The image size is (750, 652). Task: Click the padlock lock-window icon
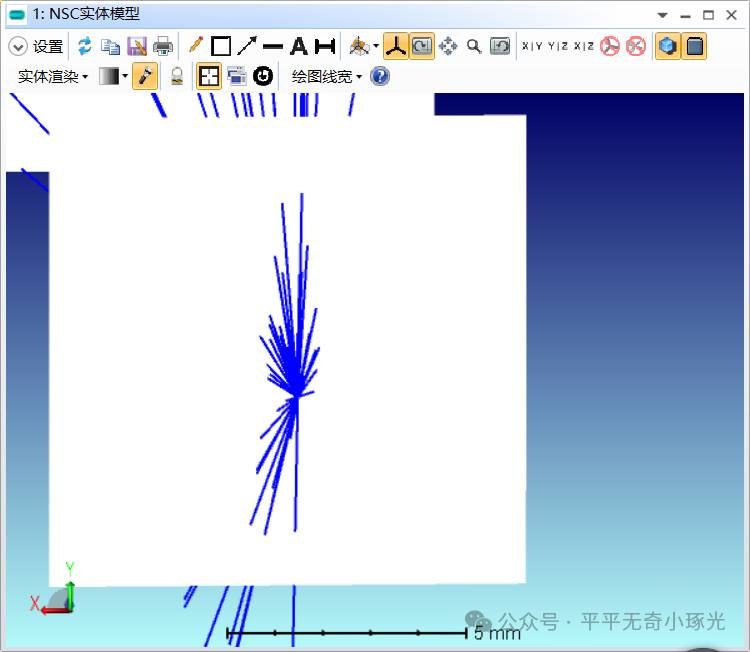pos(177,77)
